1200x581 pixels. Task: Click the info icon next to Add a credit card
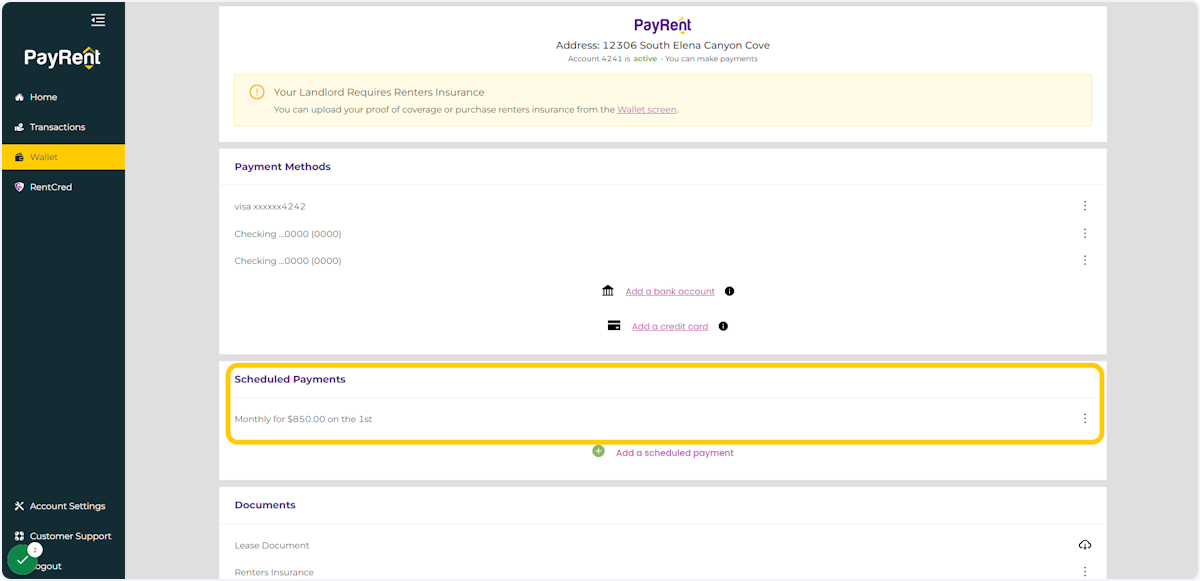point(723,325)
